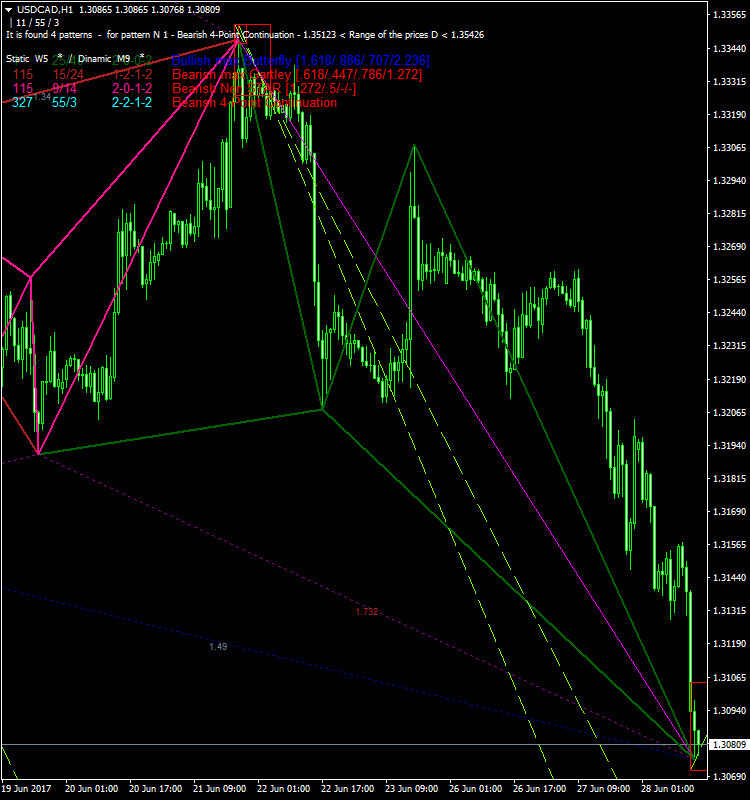Image resolution: width=750 pixels, height=800 pixels.
Task: Click the cyan 2-2-1-2 pattern code
Action: pyautogui.click(x=131, y=103)
